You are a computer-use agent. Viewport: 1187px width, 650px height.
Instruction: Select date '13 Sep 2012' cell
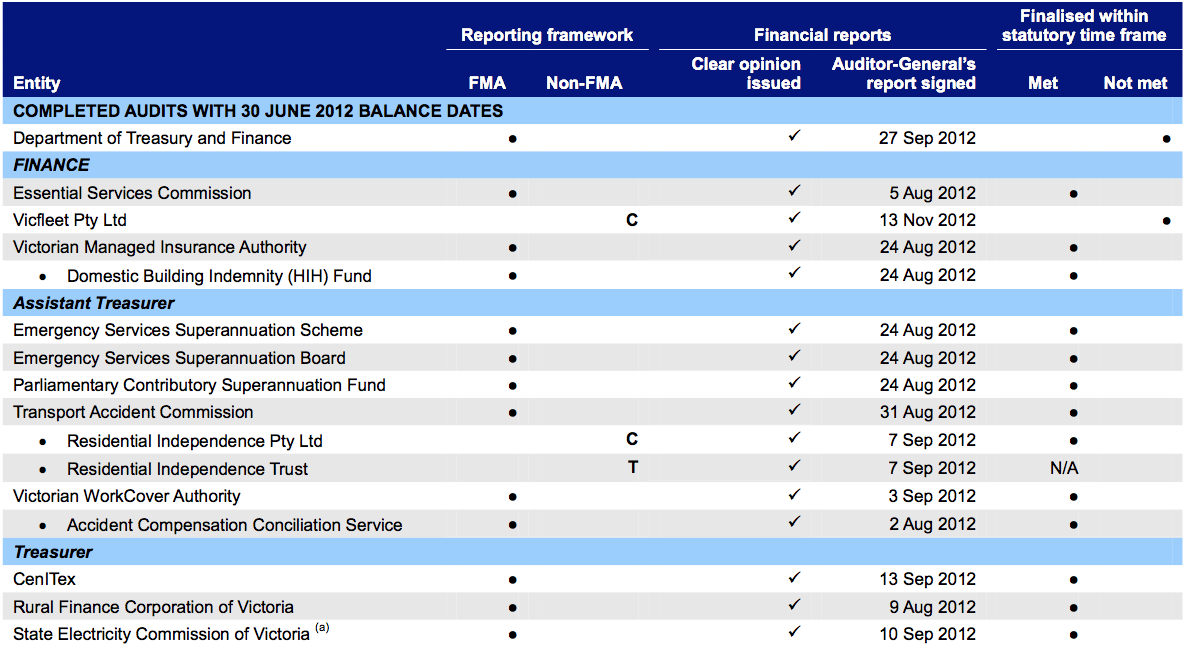[x=927, y=580]
